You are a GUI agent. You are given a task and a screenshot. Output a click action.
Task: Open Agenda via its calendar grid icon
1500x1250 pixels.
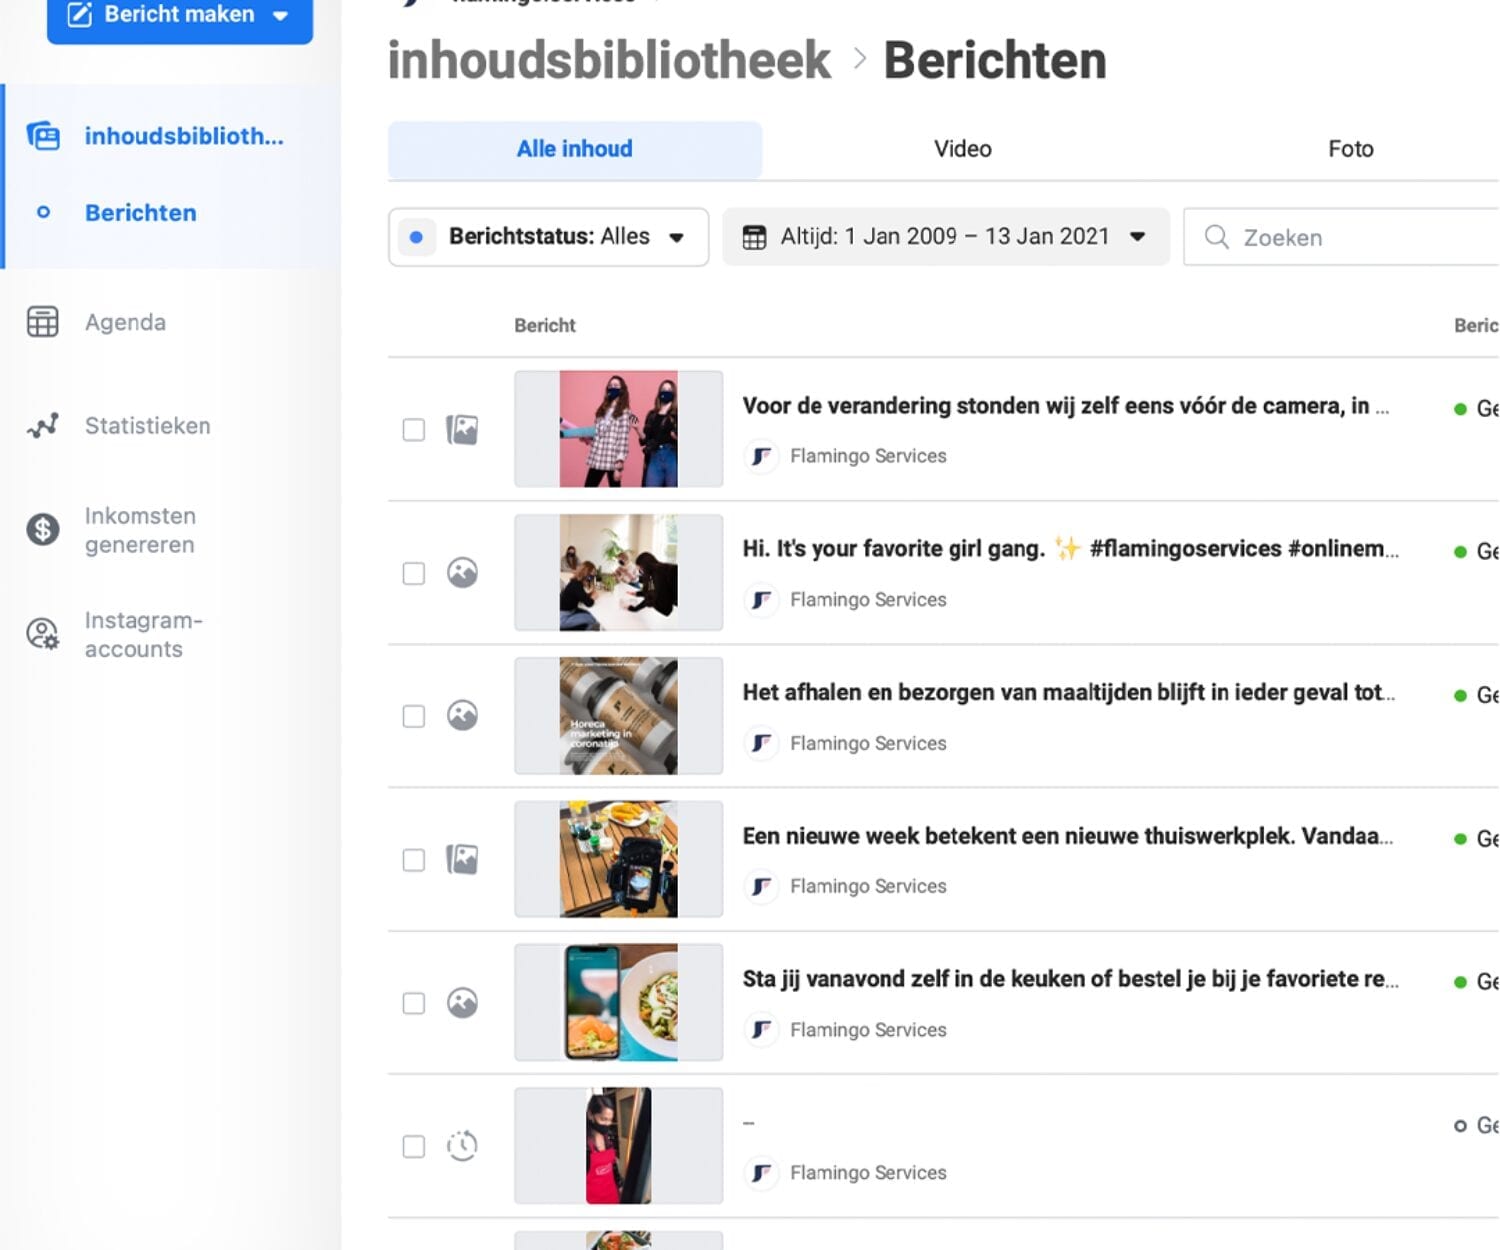(42, 322)
